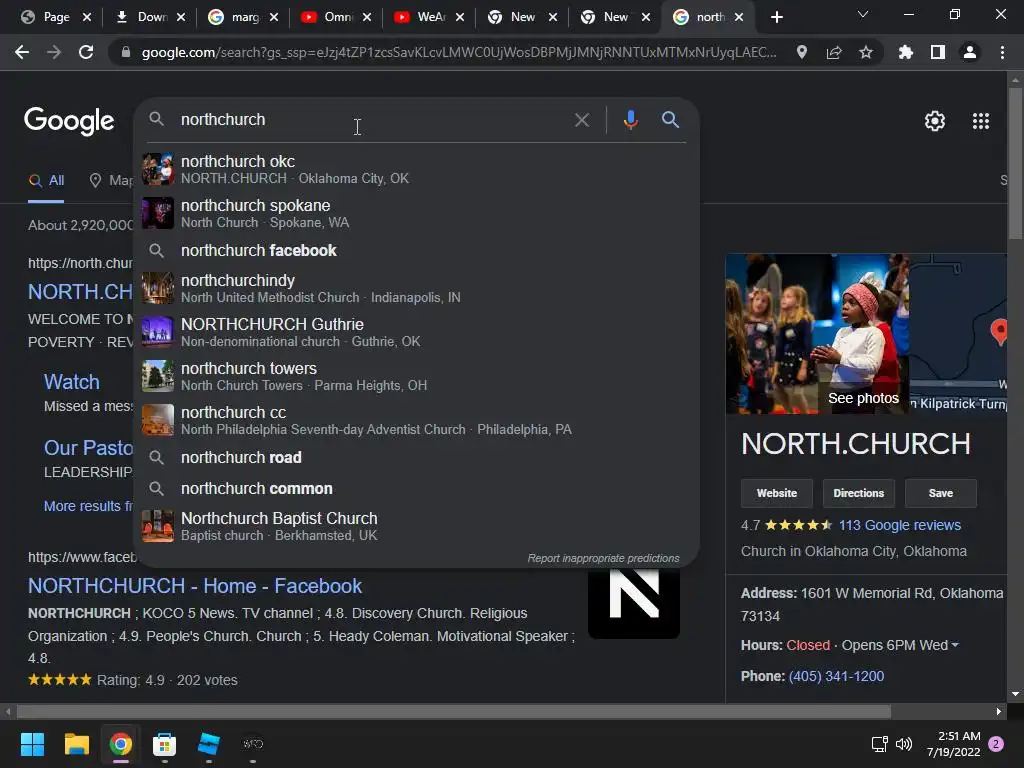Click the vertical page scrollbar
1024x768 pixels.
point(1015,163)
